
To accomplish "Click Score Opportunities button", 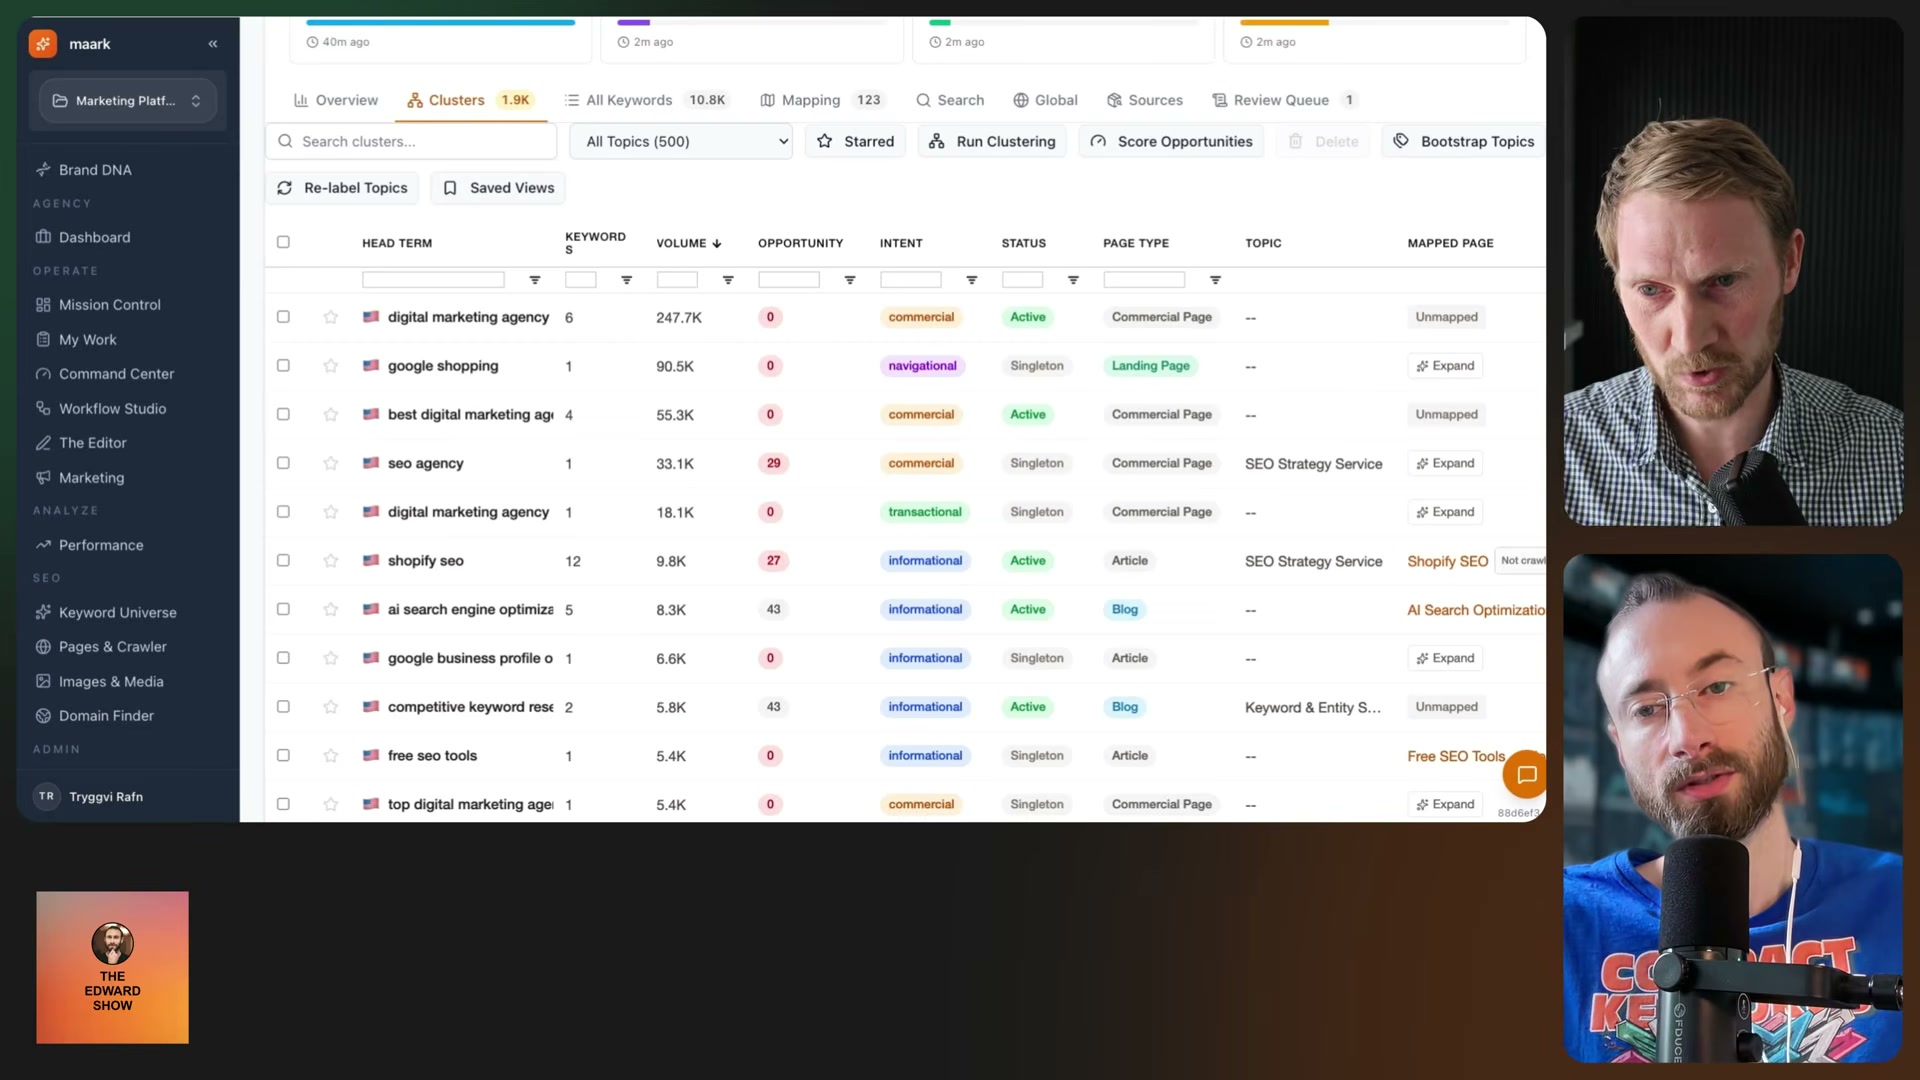I will point(1171,142).
